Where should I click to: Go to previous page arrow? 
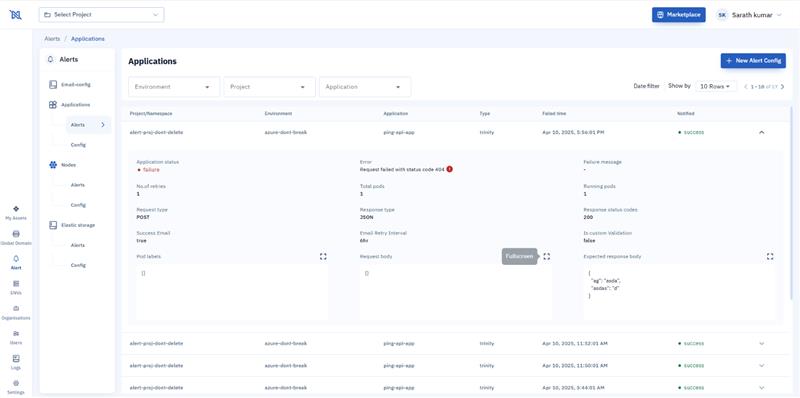746,87
